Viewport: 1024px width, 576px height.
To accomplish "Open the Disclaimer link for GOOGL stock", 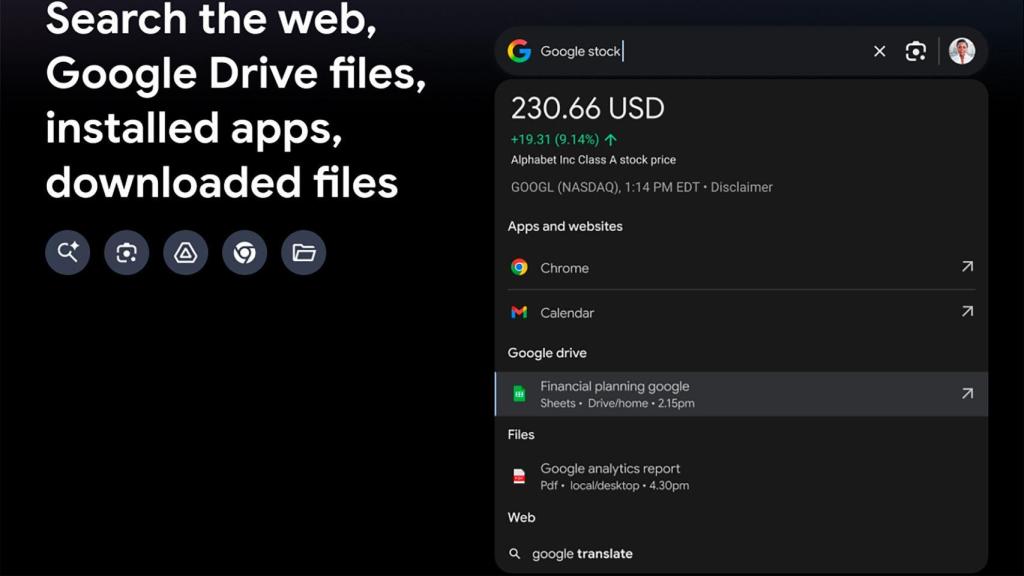I will 741,187.
